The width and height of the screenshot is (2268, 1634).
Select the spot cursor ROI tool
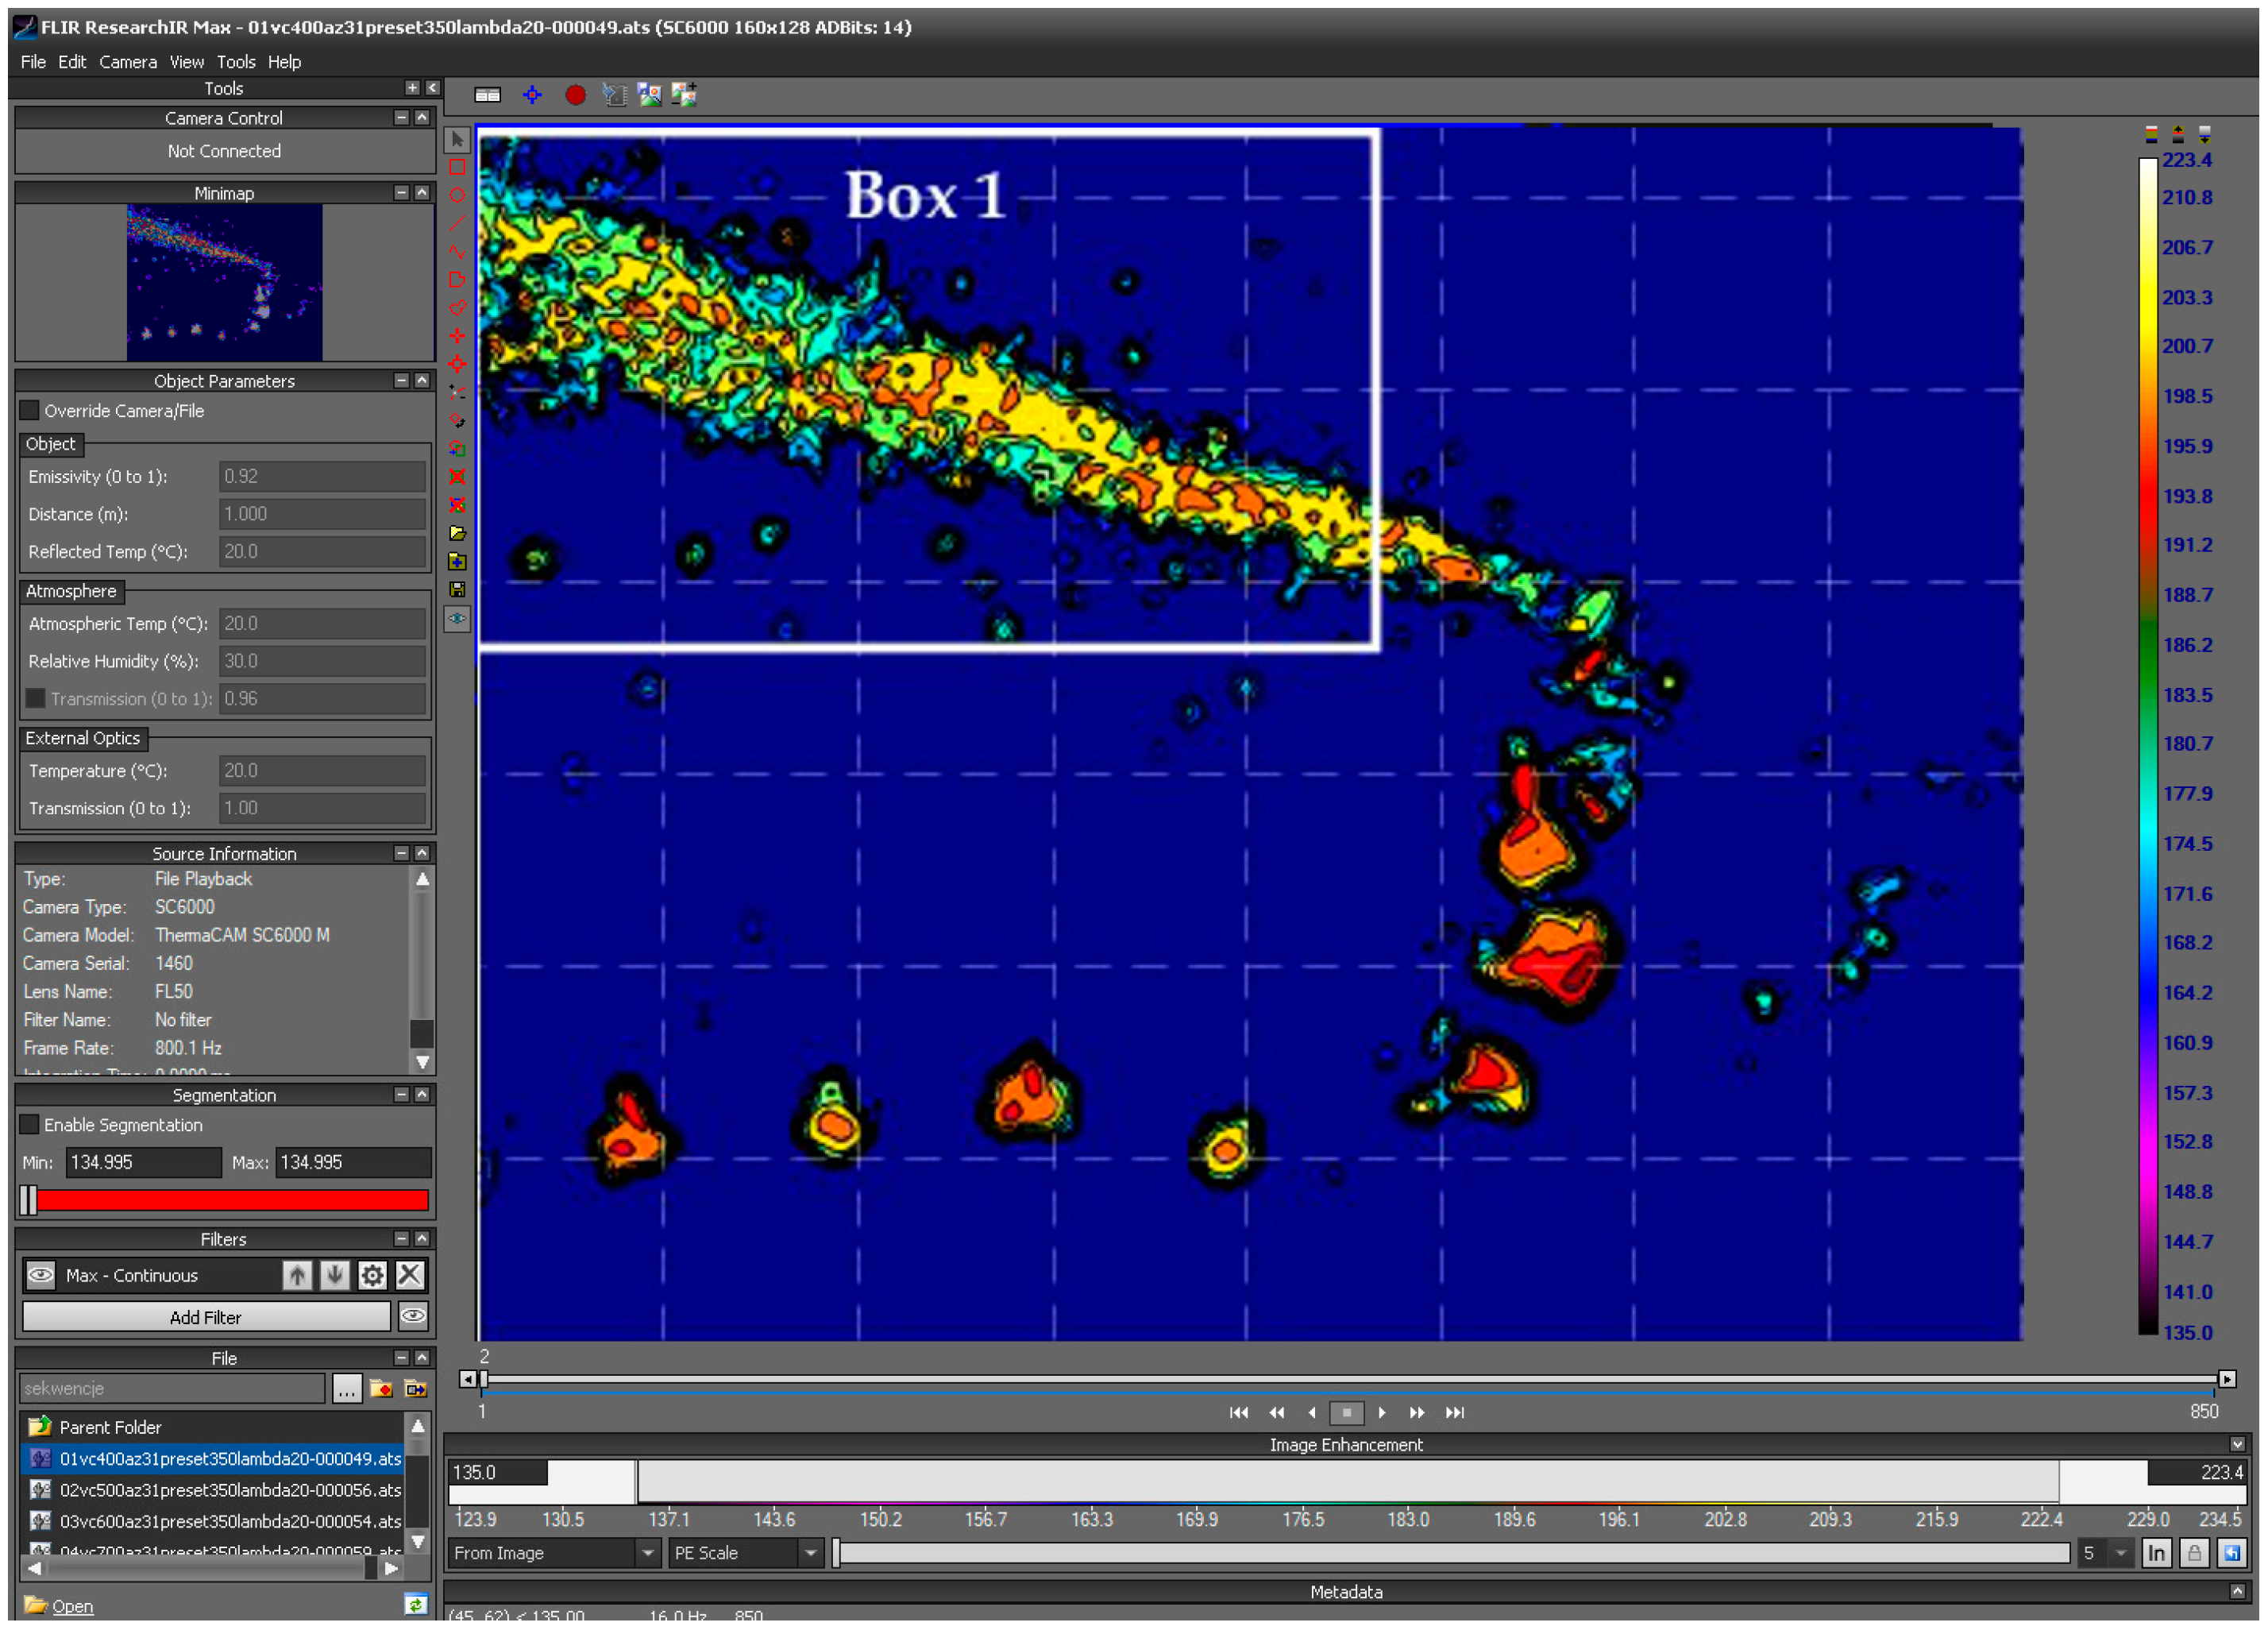(457, 336)
